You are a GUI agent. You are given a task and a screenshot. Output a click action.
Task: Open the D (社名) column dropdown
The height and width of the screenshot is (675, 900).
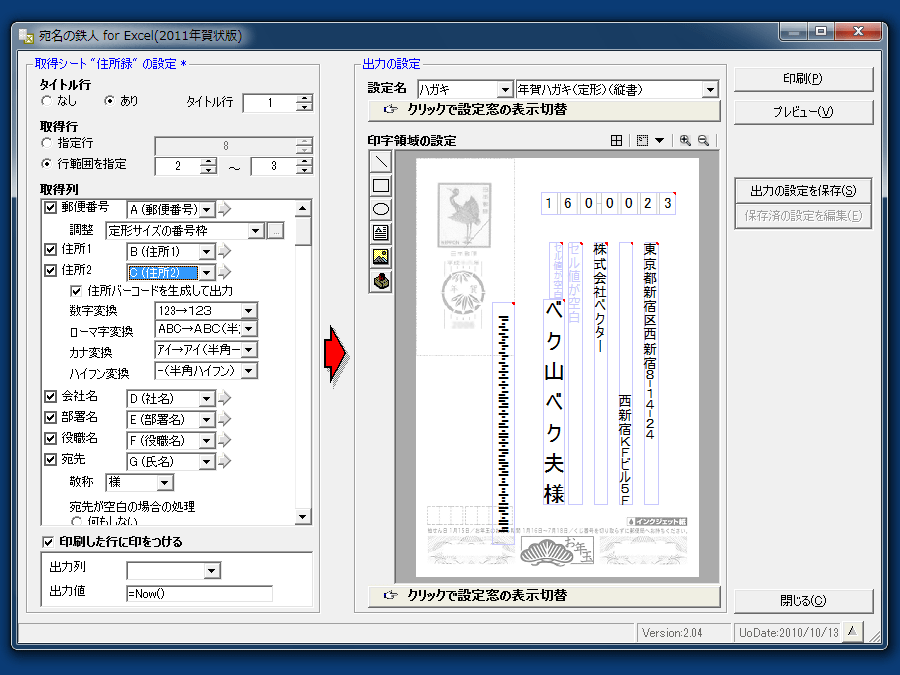[207, 398]
